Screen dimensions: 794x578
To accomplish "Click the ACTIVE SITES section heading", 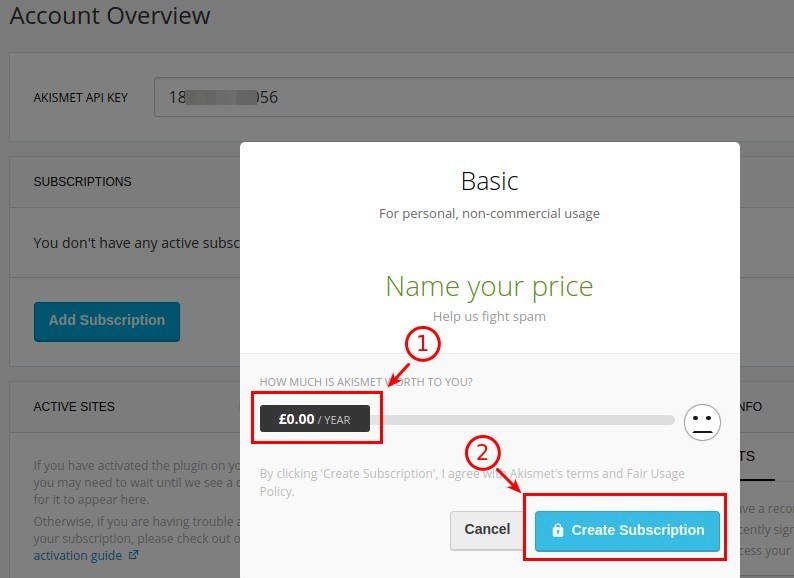I will pyautogui.click(x=74, y=407).
